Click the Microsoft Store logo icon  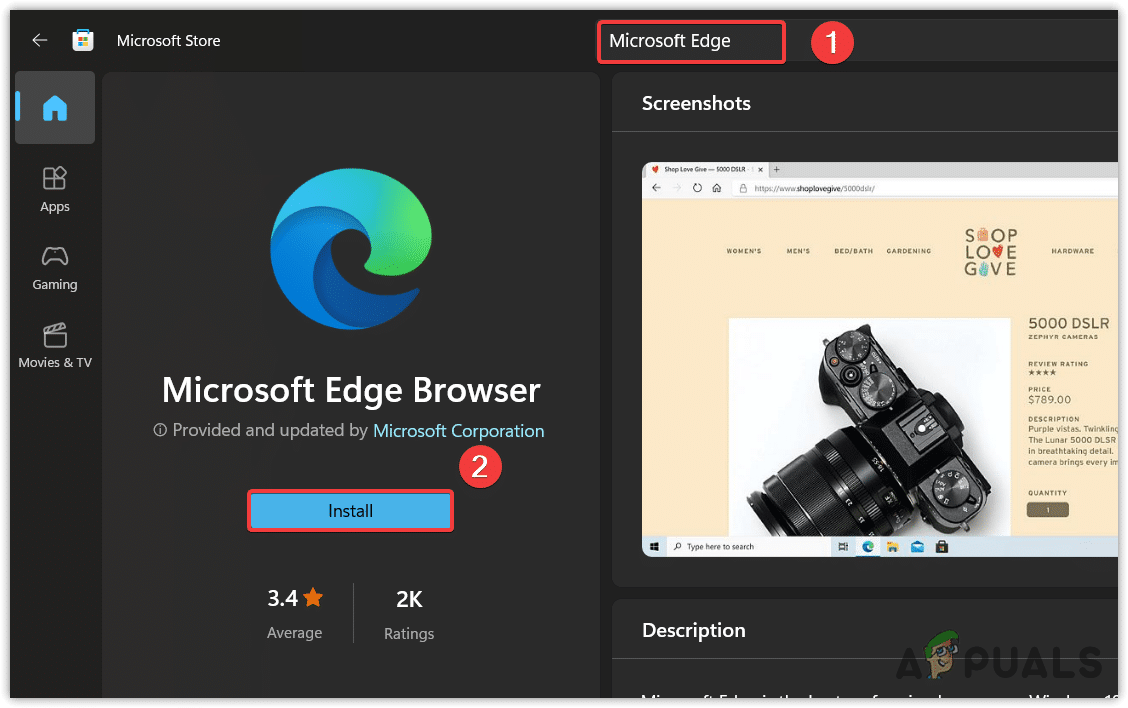point(83,40)
